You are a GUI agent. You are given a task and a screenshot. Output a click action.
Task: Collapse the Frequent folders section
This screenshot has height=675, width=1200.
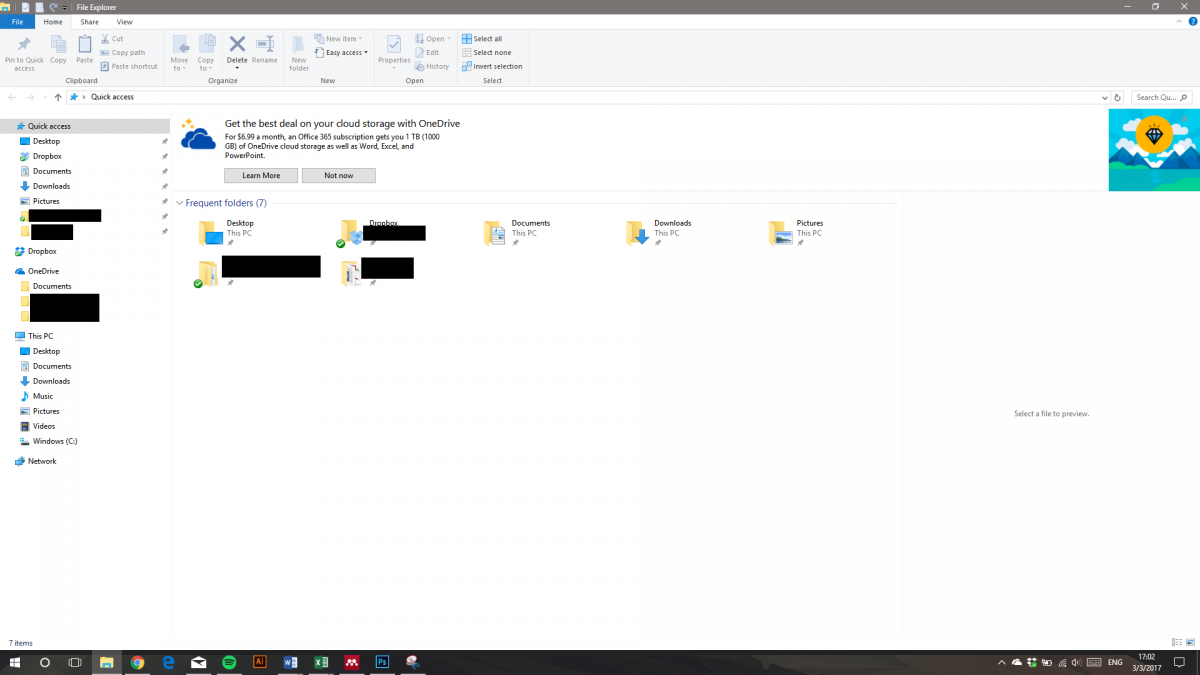(x=180, y=202)
